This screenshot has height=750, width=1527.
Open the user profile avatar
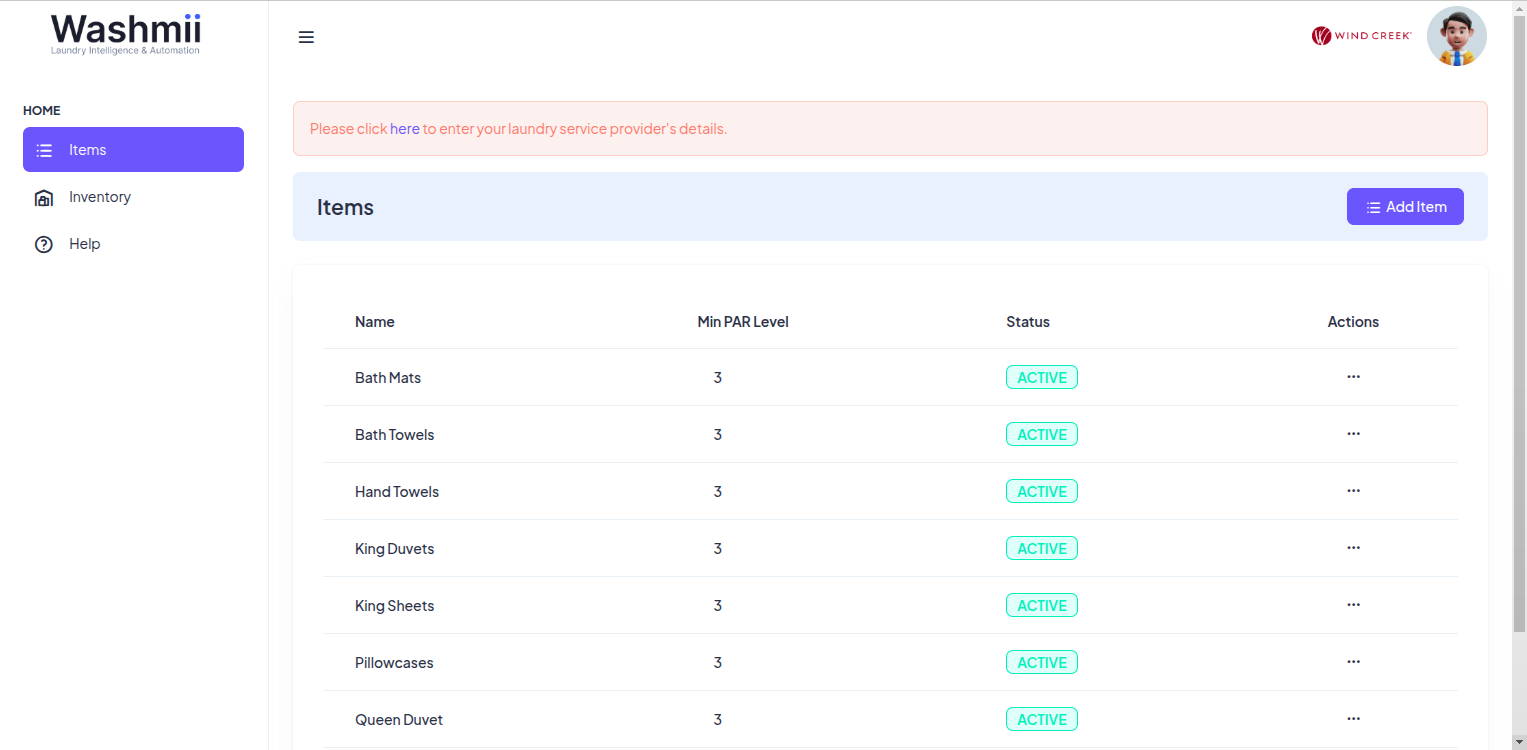pos(1456,36)
